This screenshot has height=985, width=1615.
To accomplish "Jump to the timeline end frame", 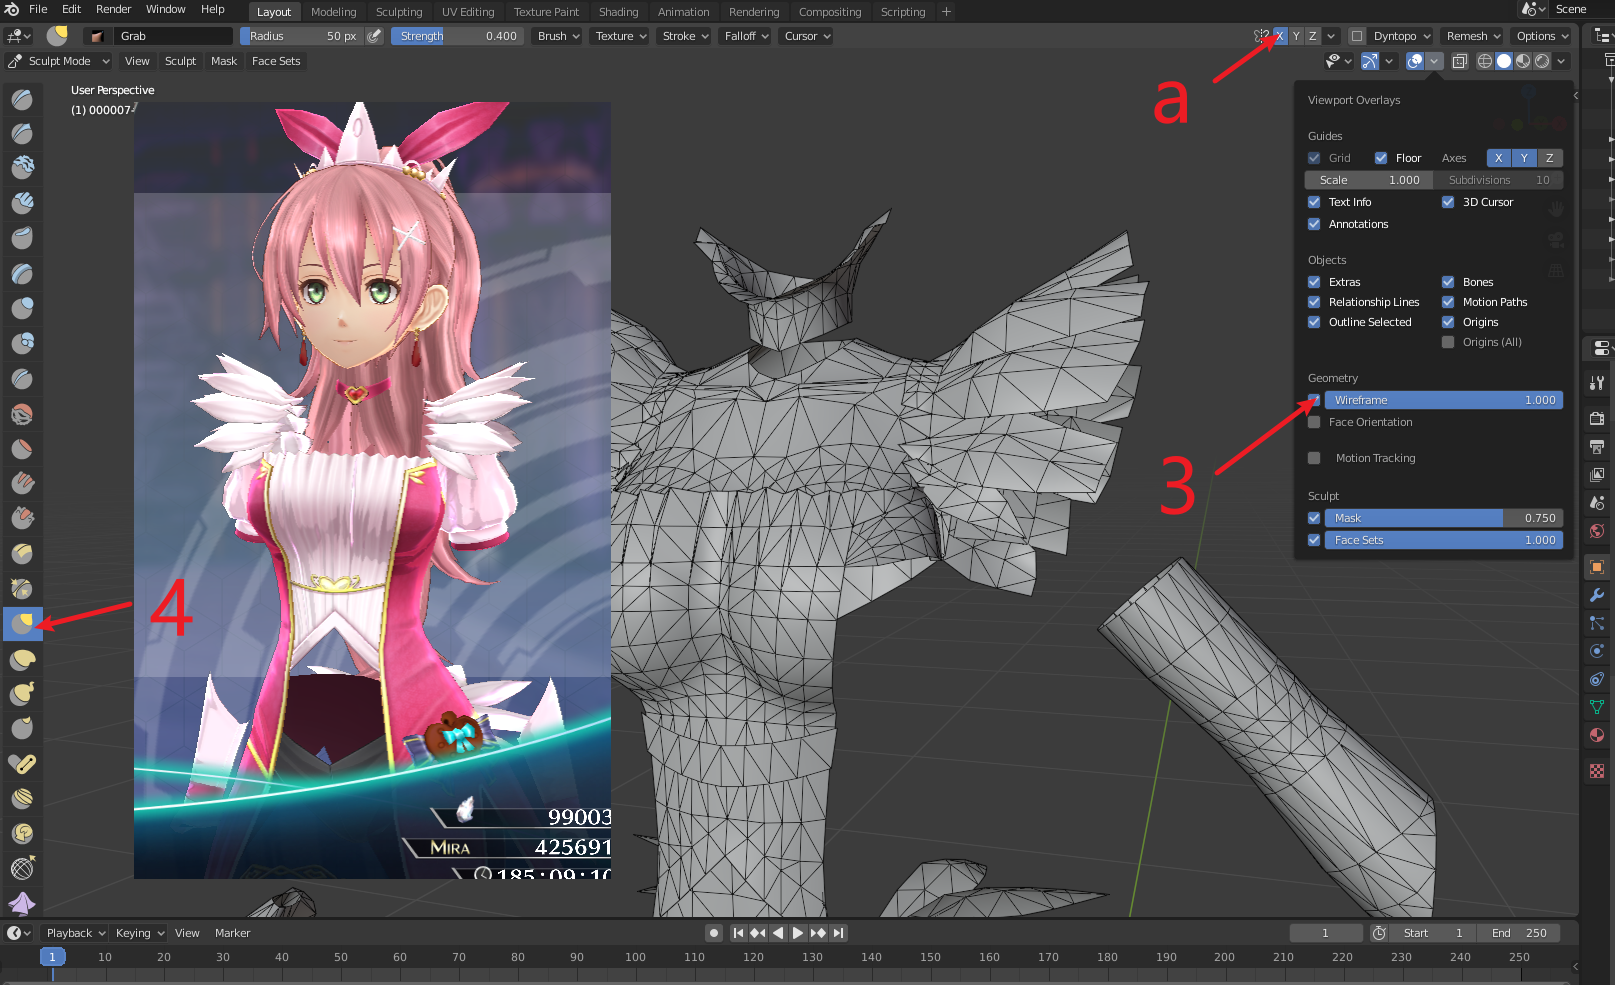I will (x=838, y=933).
